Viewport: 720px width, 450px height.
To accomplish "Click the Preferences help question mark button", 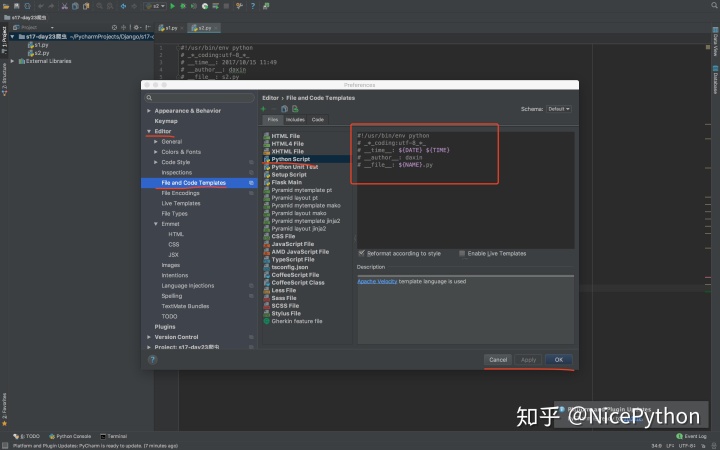I will coord(152,360).
